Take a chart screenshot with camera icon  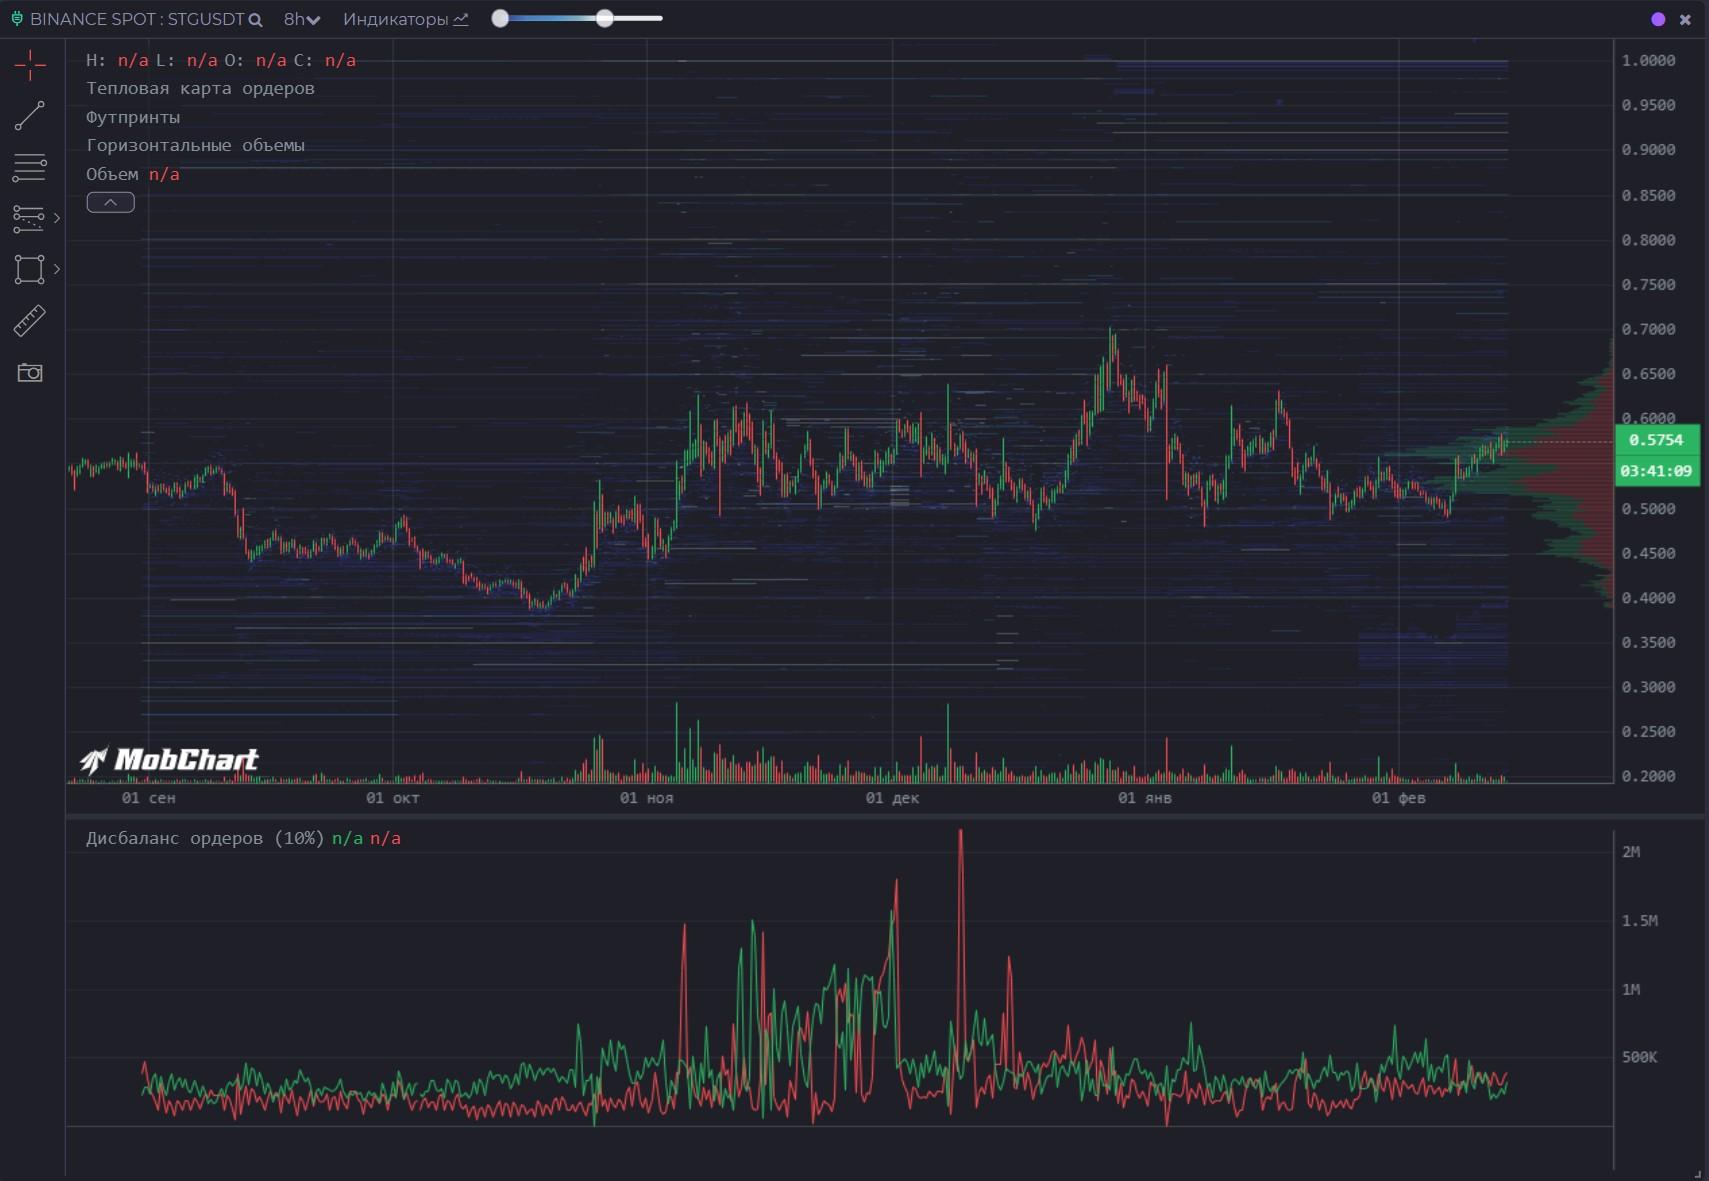pyautogui.click(x=30, y=373)
